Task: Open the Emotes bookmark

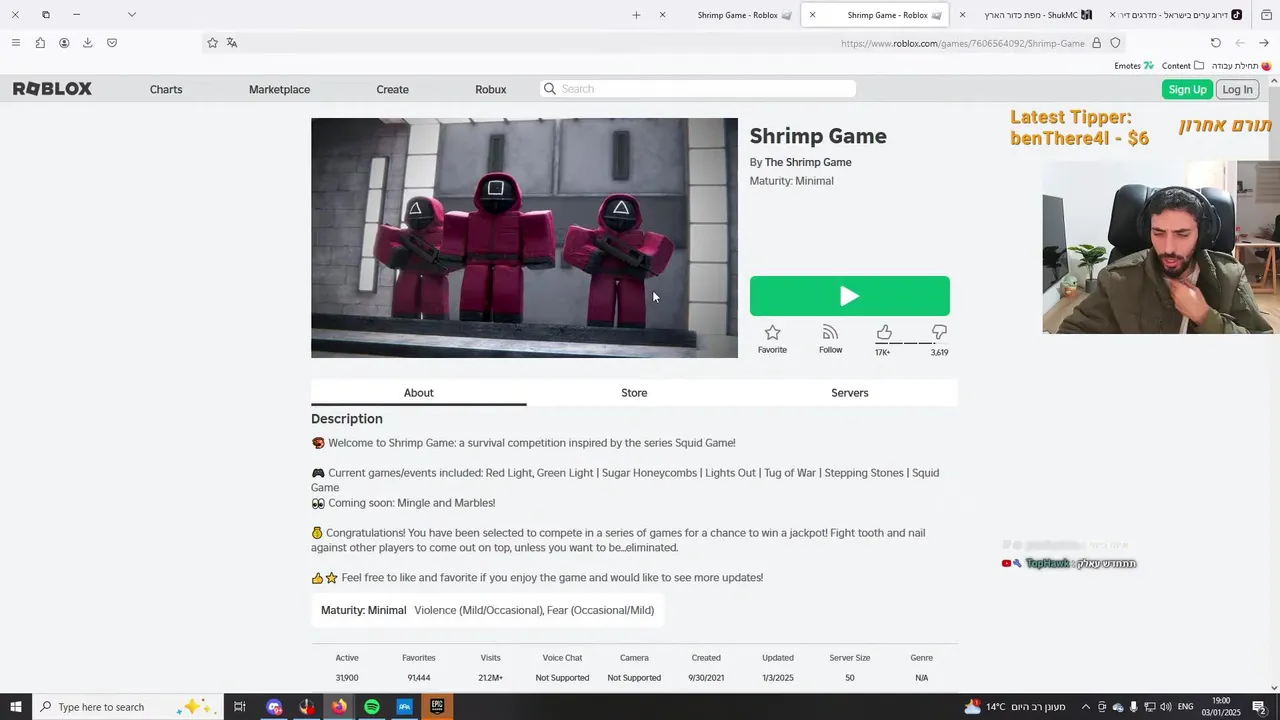Action: [x=1134, y=66]
